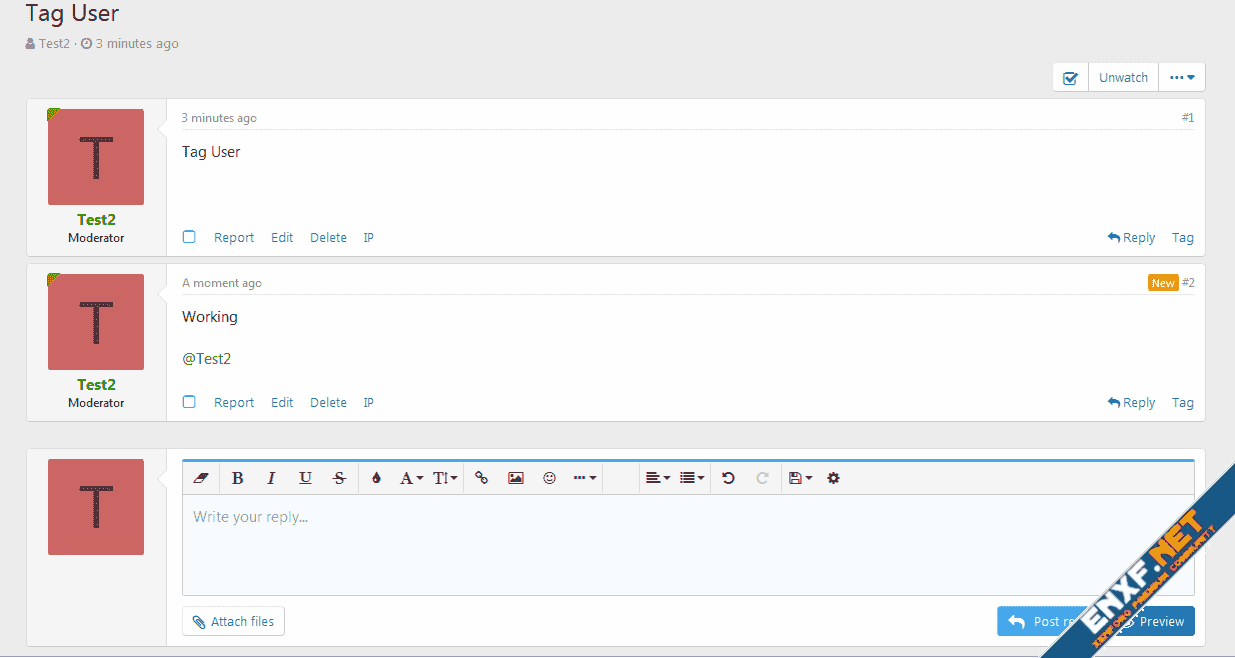Expand the font family dropdown
1235x658 pixels.
[x=412, y=478]
